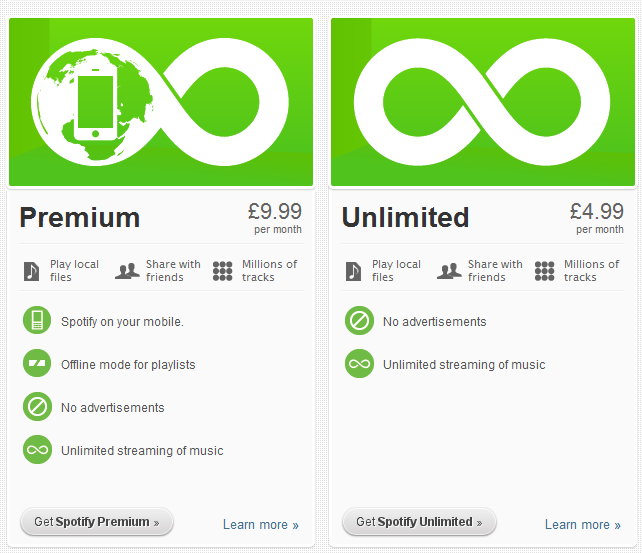Click the Premium plan heading
The height and width of the screenshot is (553, 642).
[80, 217]
